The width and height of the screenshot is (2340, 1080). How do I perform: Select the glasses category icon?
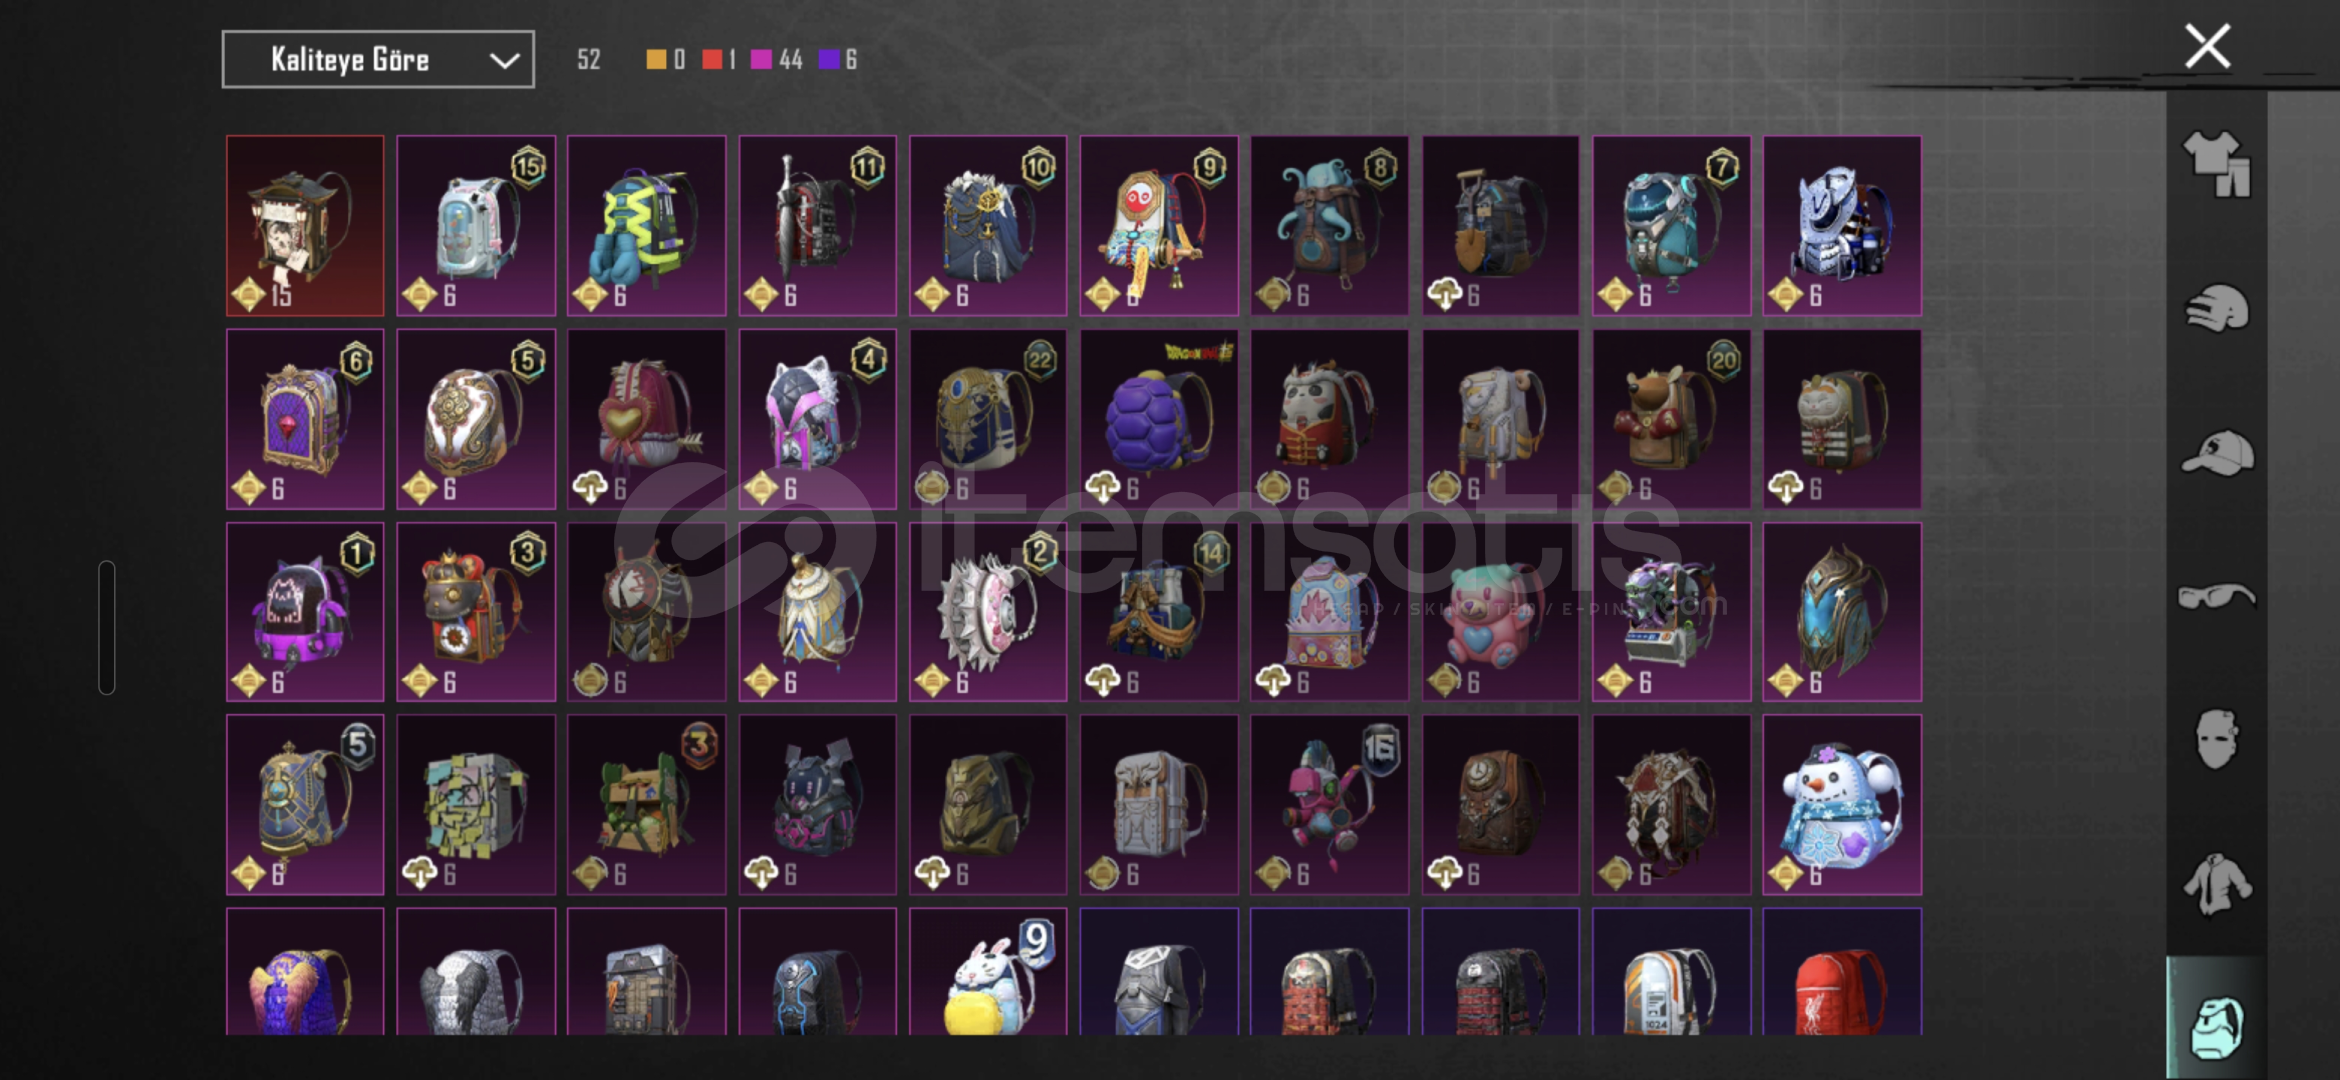[2216, 596]
